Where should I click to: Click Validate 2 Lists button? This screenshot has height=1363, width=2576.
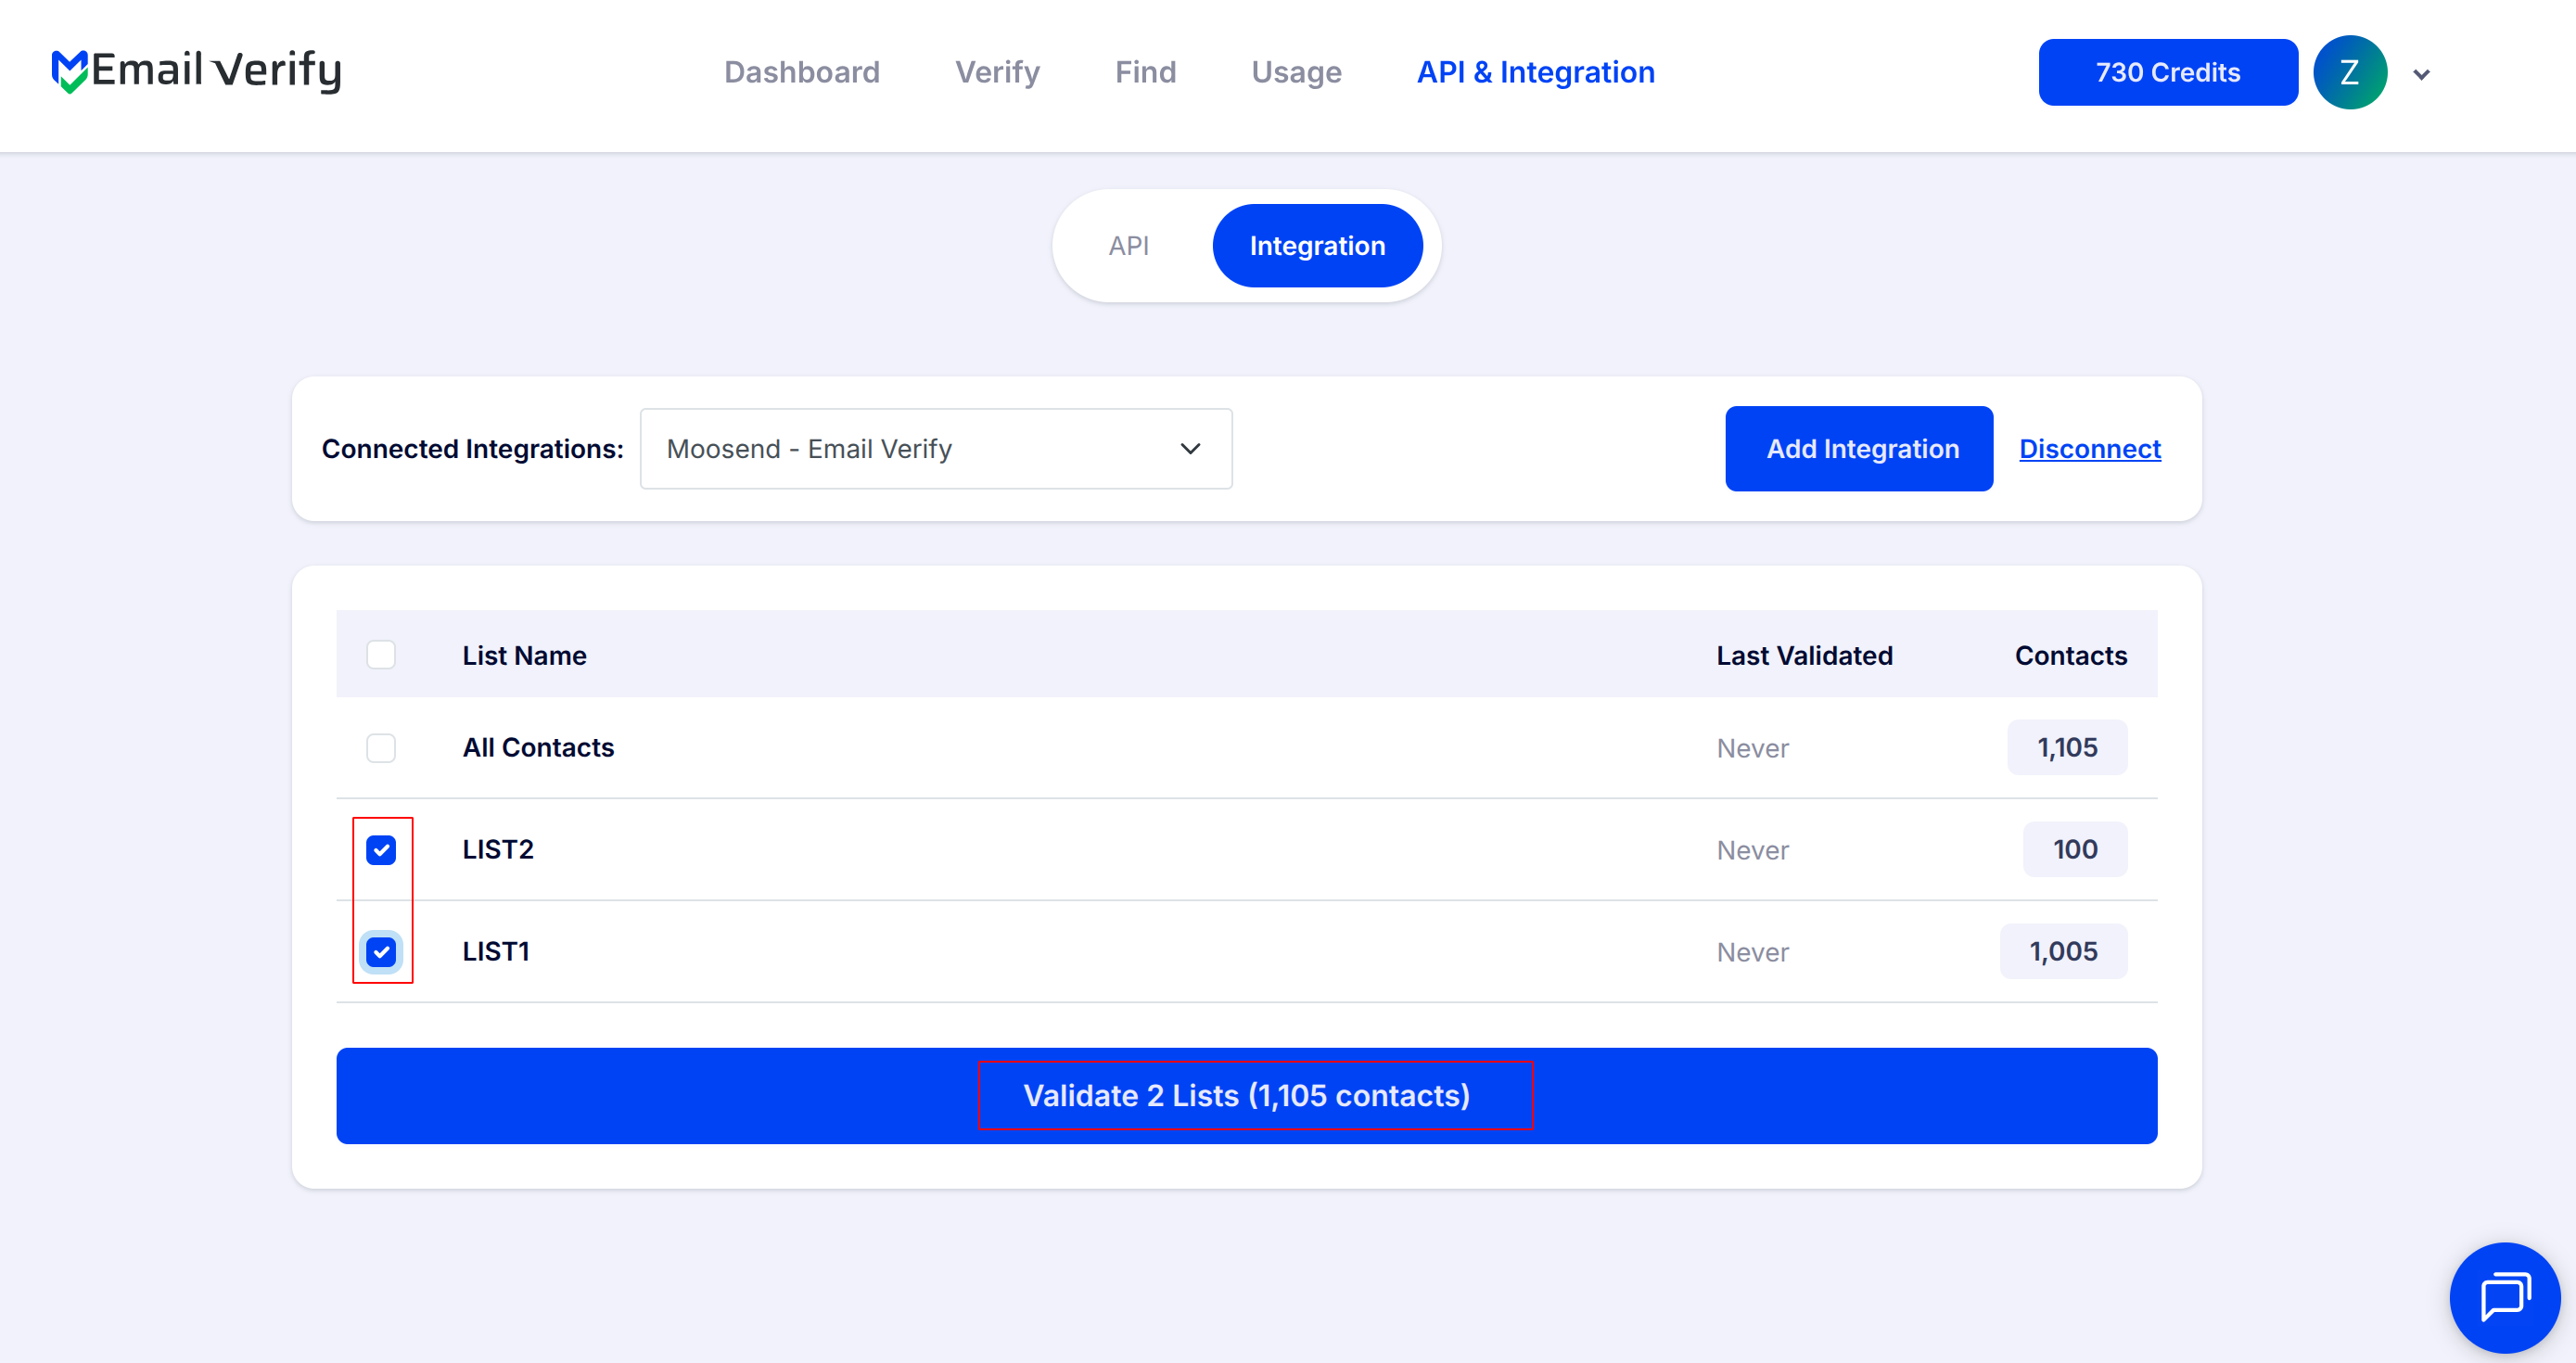pyautogui.click(x=1246, y=1095)
